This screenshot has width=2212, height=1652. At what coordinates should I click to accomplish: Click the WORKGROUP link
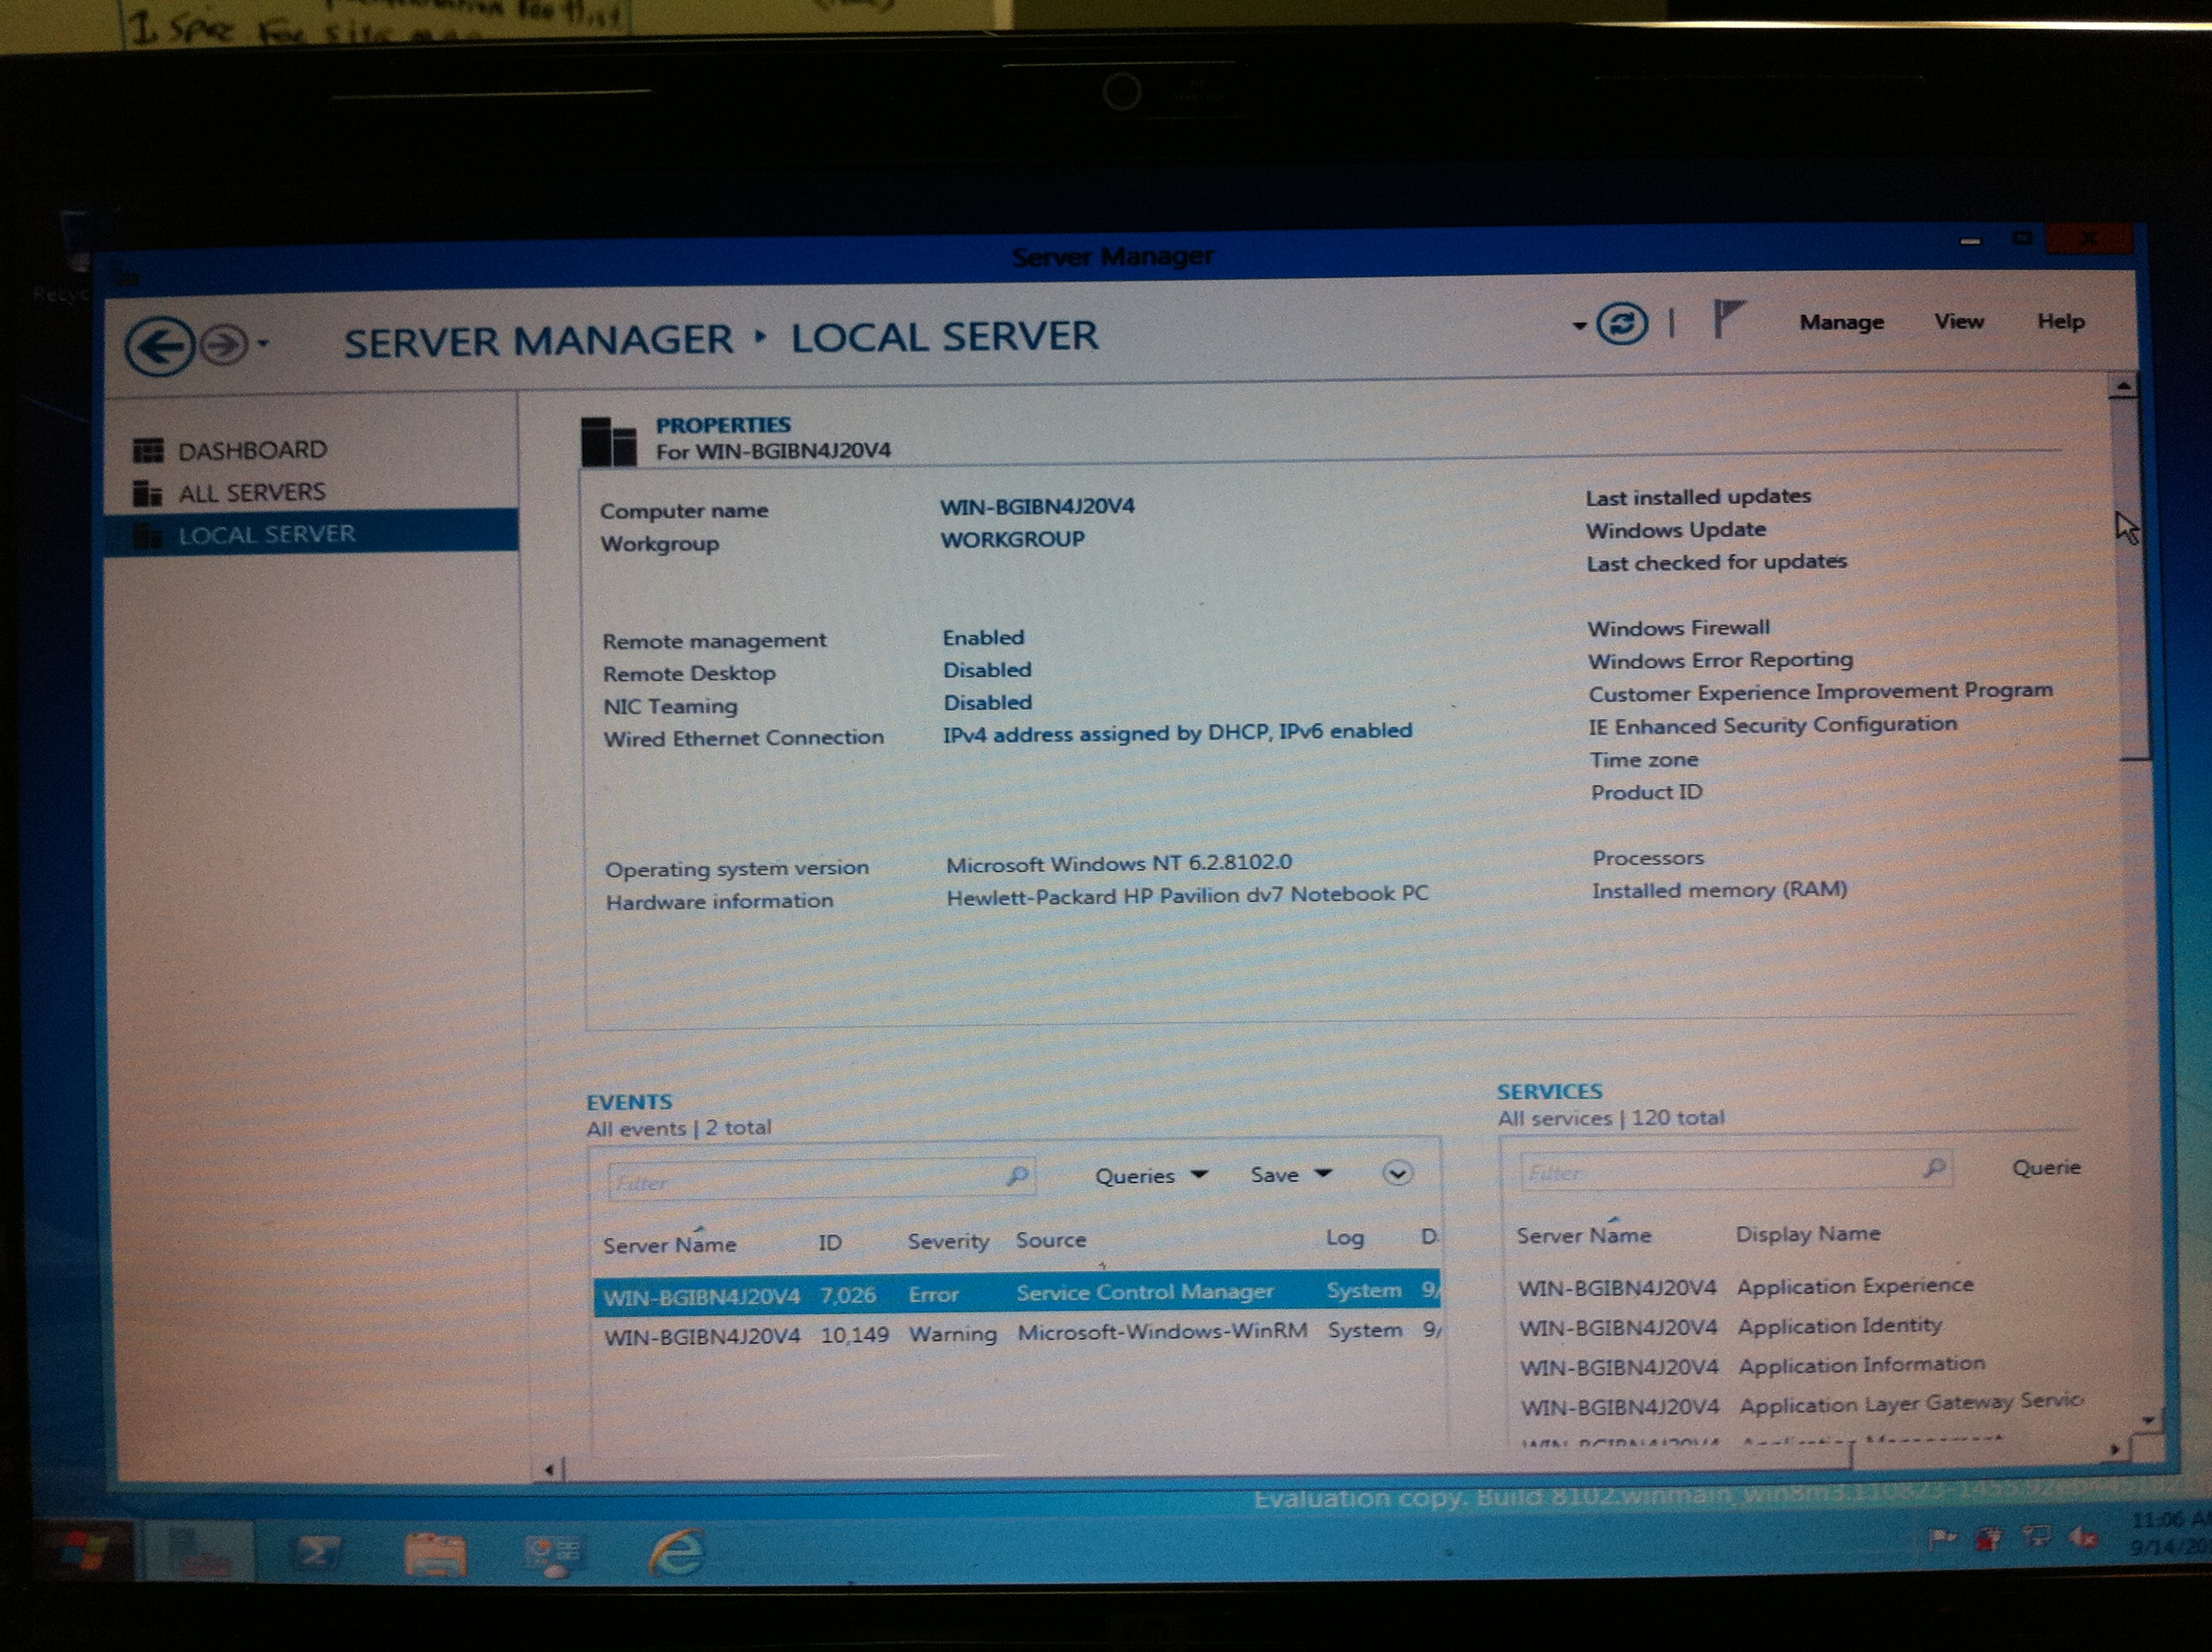(1012, 539)
